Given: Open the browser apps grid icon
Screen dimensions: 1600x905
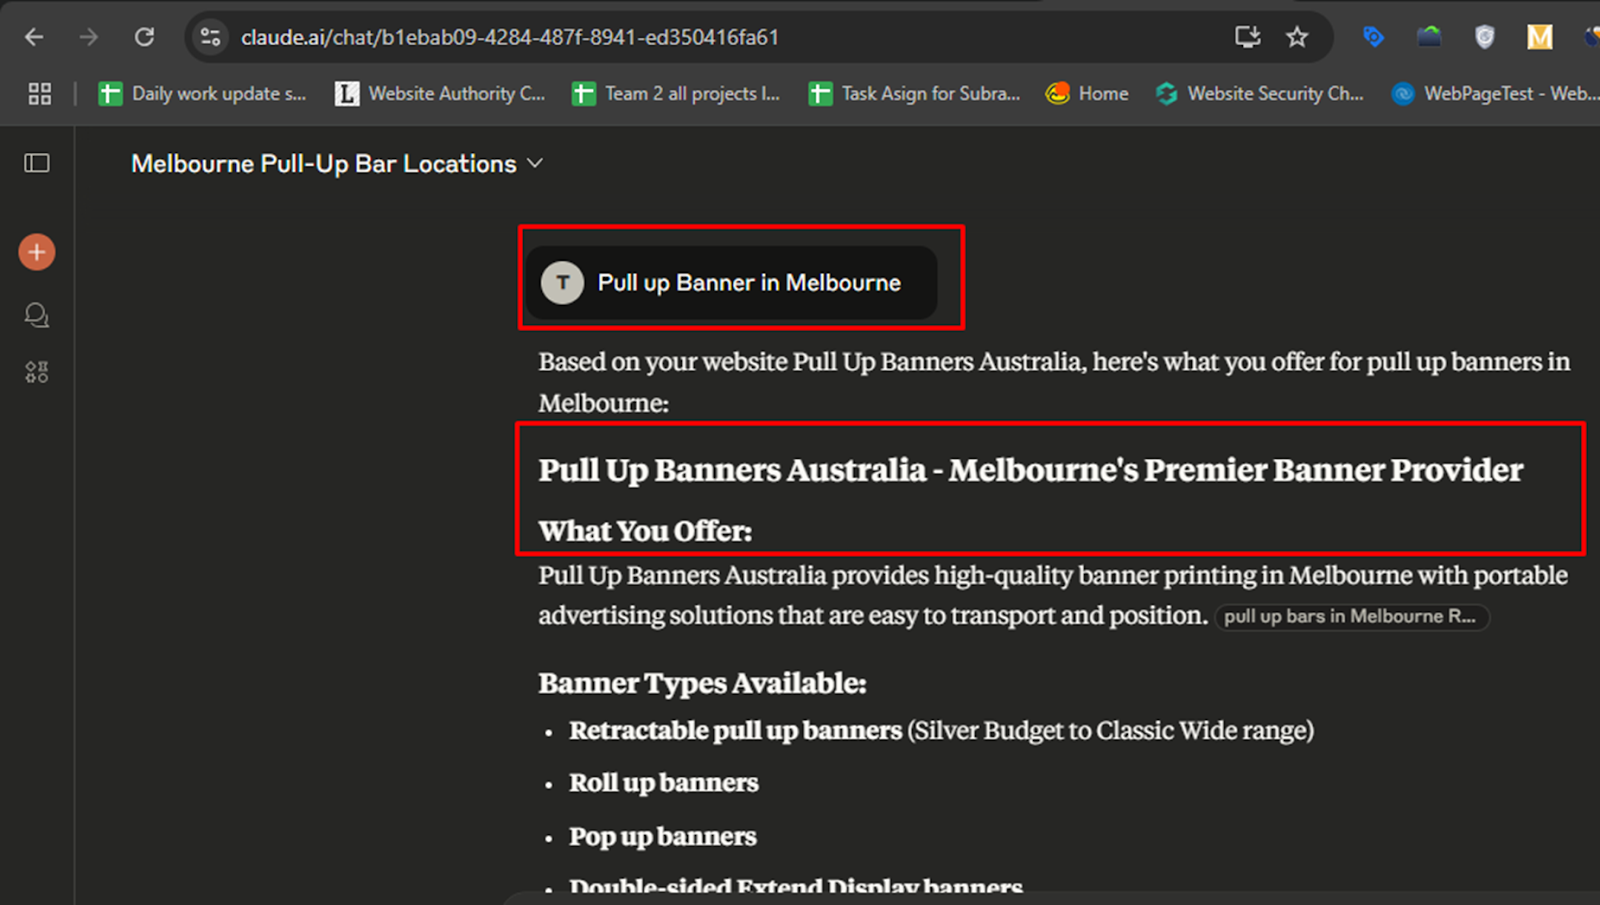Looking at the screenshot, I should [x=40, y=94].
